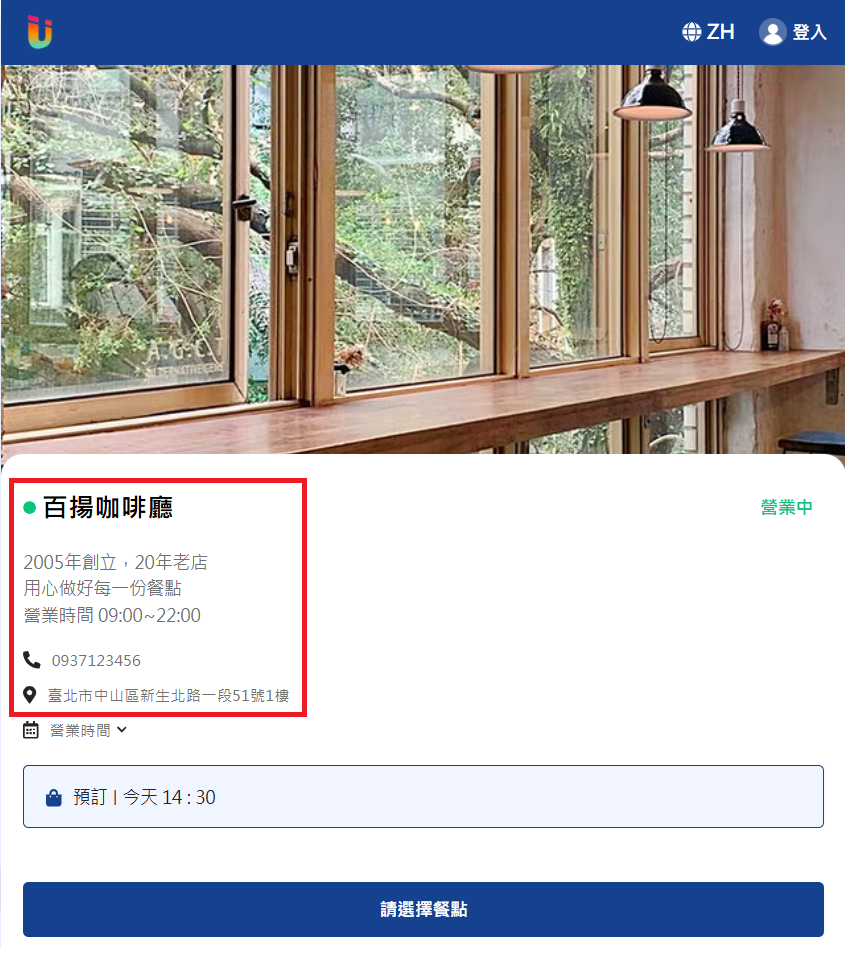Open the globe language icon
Image resolution: width=845 pixels, height=959 pixels.
point(692,32)
